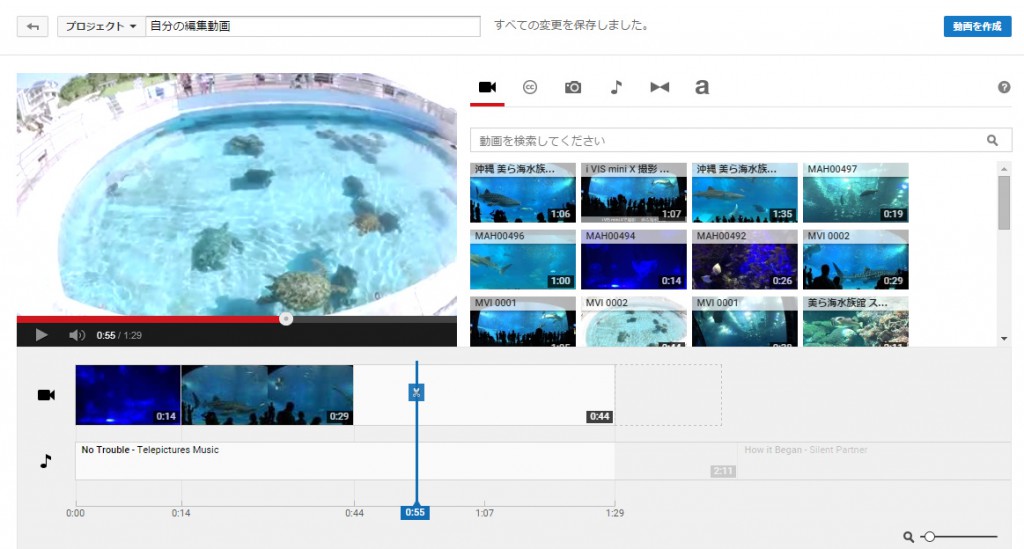The image size is (1024, 549).
Task: Open the audio music note tab
Action: [616, 87]
